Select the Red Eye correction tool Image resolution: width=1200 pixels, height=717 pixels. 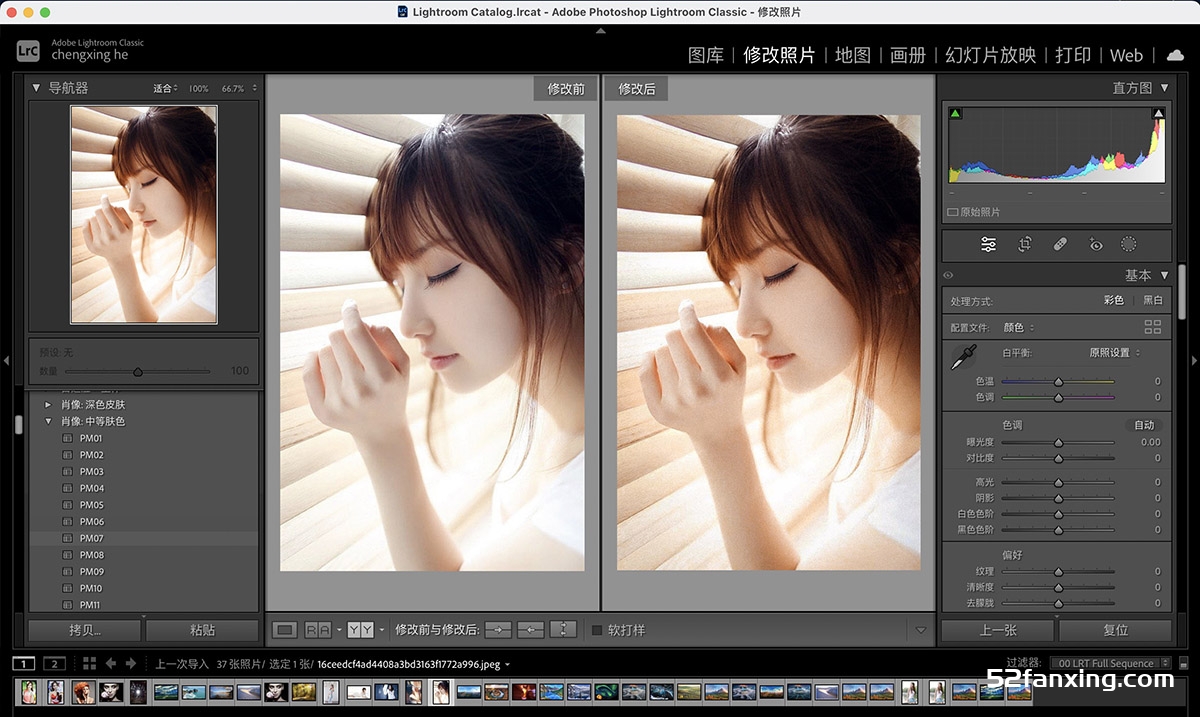pyautogui.click(x=1096, y=244)
